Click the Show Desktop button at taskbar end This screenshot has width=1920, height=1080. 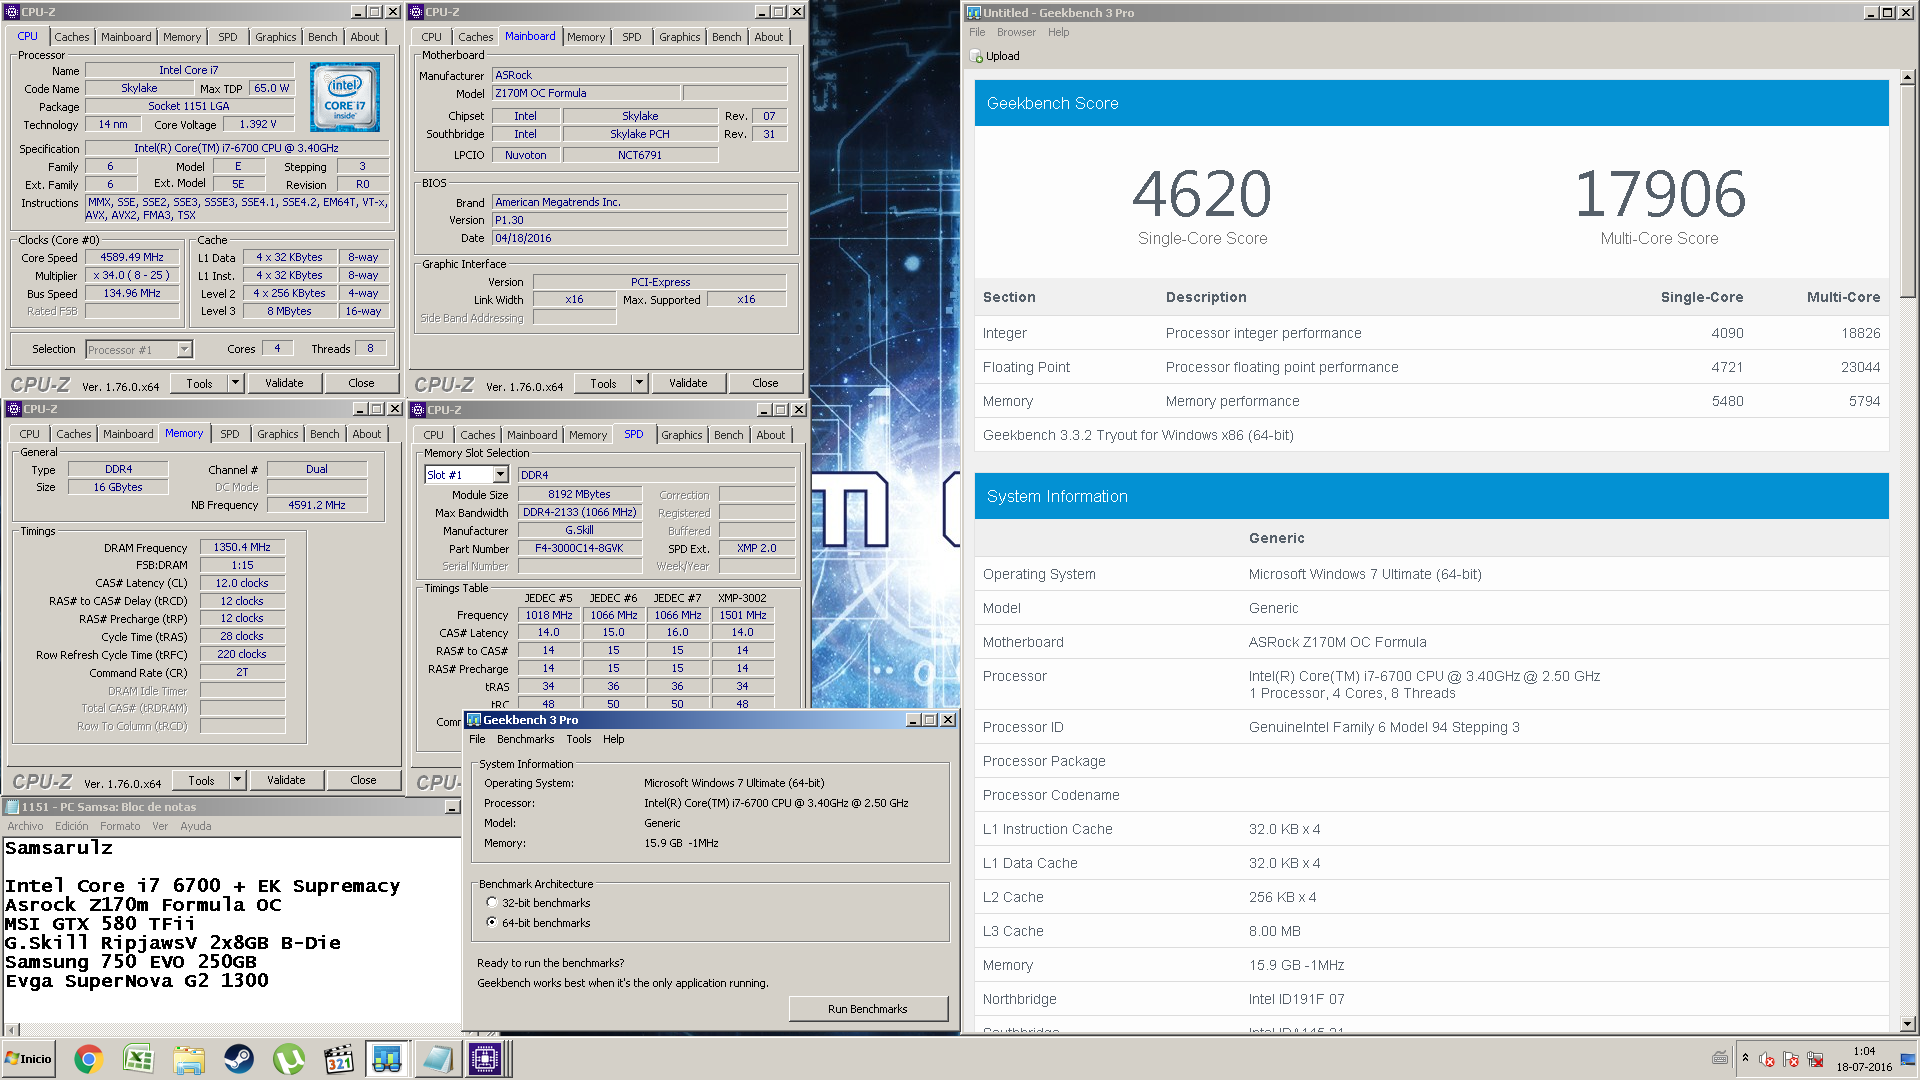(x=1908, y=1059)
